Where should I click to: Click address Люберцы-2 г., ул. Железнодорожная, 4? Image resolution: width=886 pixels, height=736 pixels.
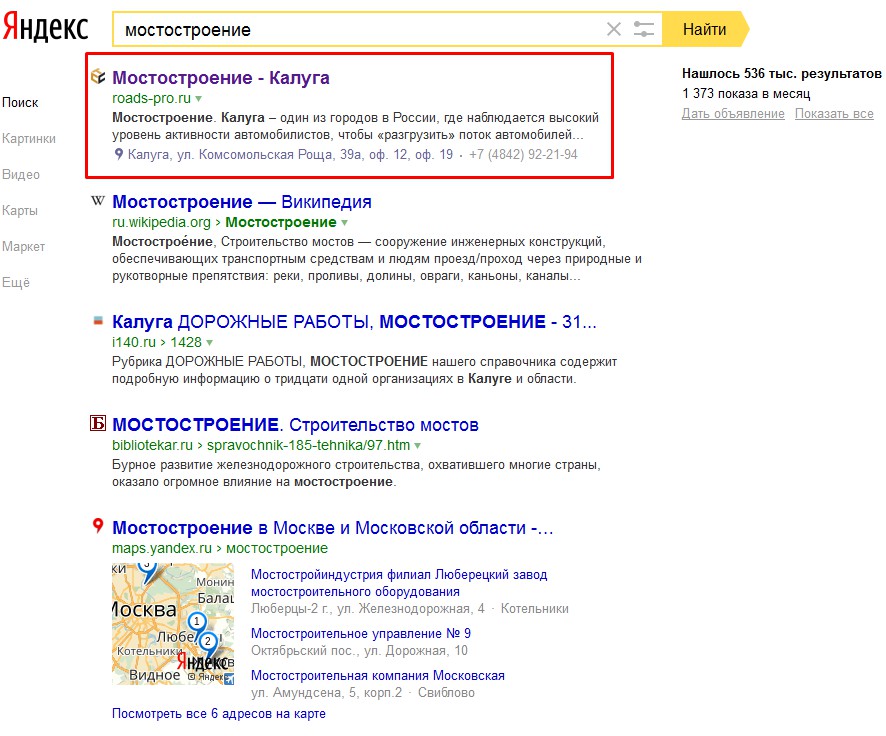tap(368, 609)
